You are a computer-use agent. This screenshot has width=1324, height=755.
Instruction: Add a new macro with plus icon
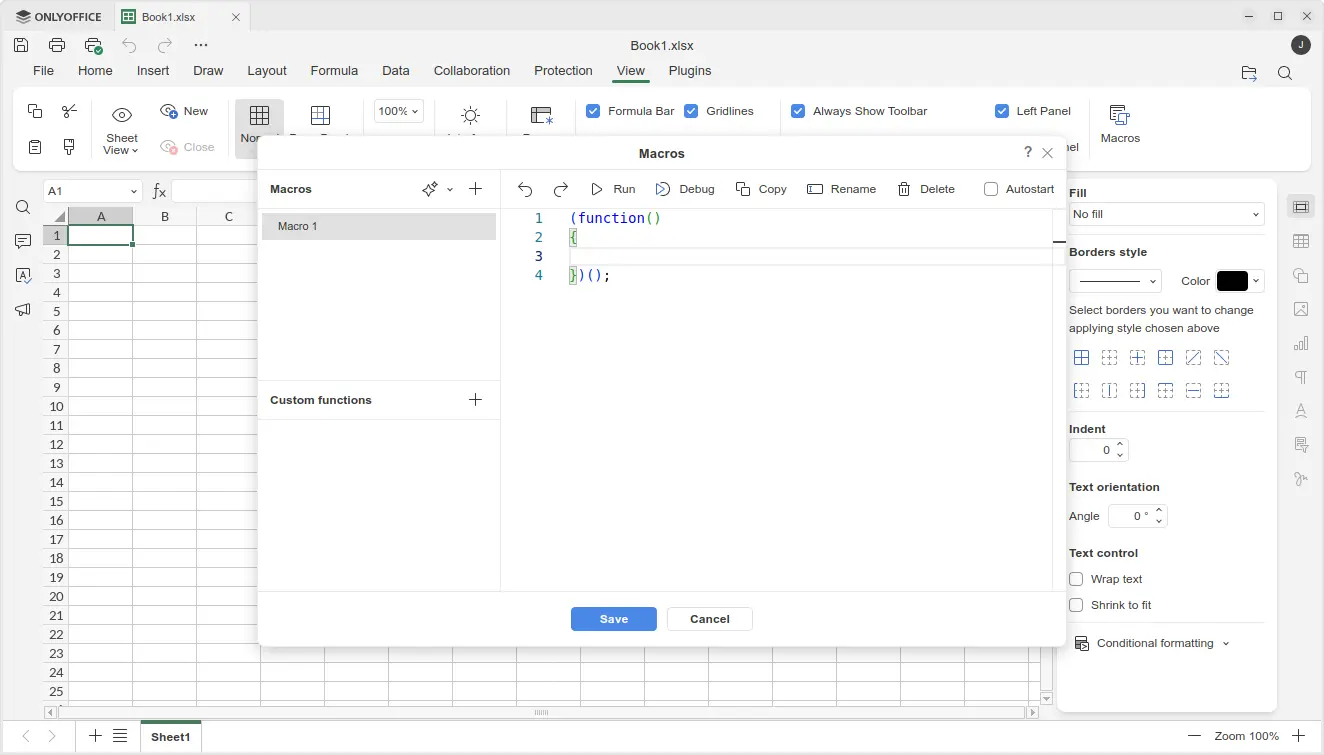click(x=475, y=189)
